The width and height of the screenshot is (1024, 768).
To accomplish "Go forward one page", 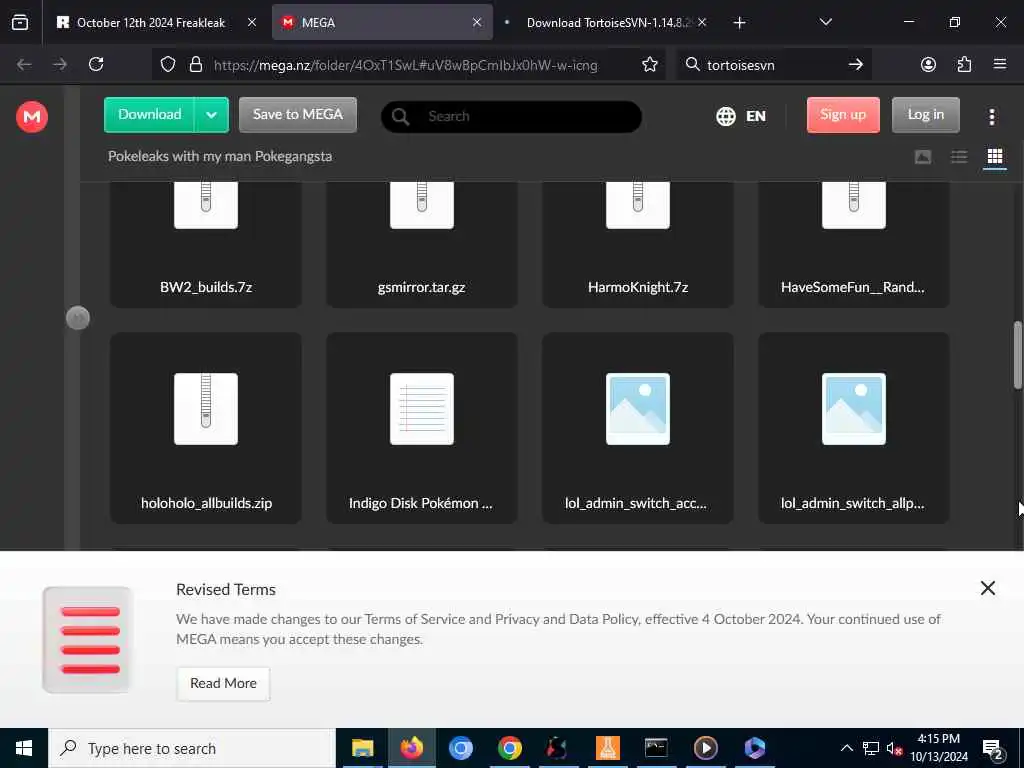I will pyautogui.click(x=60, y=64).
